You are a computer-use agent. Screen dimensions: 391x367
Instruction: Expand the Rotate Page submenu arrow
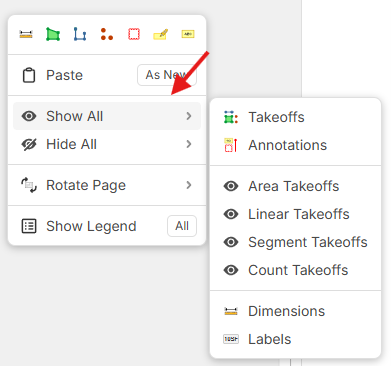[189, 185]
